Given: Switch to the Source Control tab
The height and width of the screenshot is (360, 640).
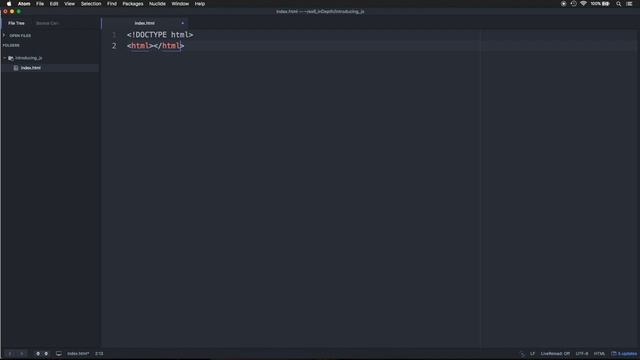Looking at the screenshot, I should coord(47,23).
